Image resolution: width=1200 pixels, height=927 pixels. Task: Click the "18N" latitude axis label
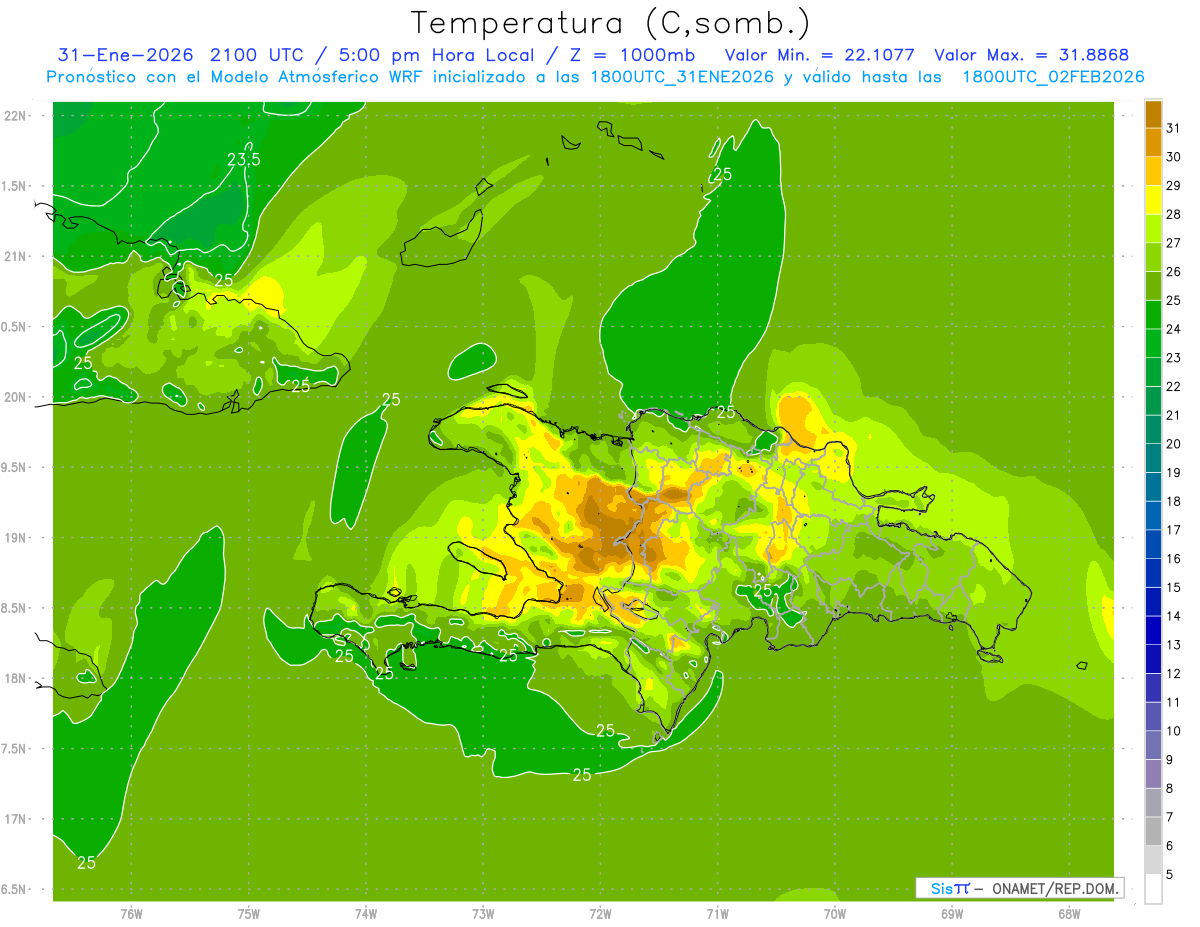16,678
